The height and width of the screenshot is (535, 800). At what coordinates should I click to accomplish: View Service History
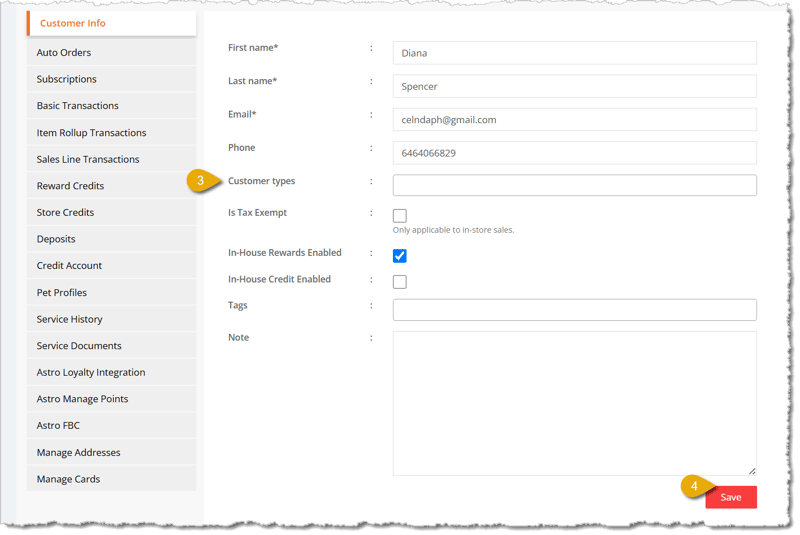[x=111, y=319]
